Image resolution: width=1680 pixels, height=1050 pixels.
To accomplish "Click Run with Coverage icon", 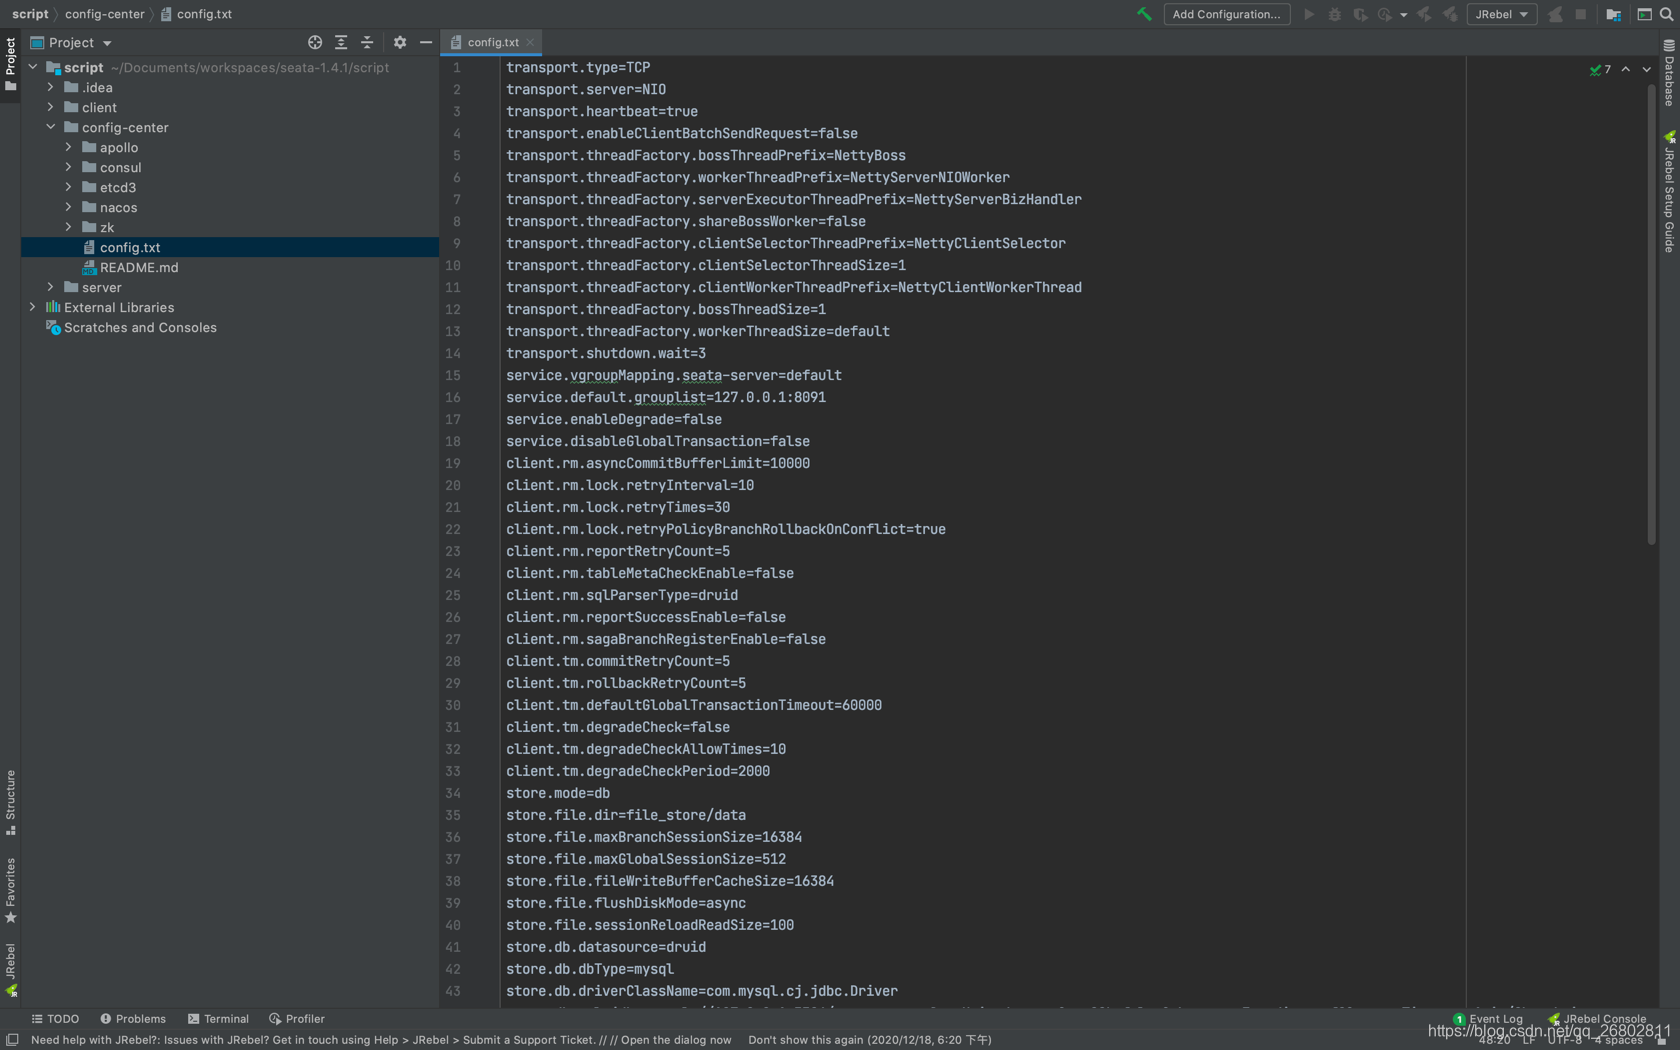I will [1360, 14].
